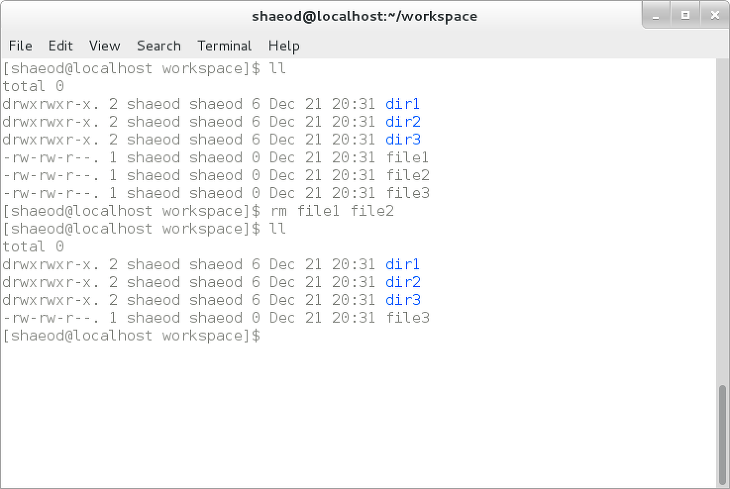Click the first 'll' command

[277, 68]
